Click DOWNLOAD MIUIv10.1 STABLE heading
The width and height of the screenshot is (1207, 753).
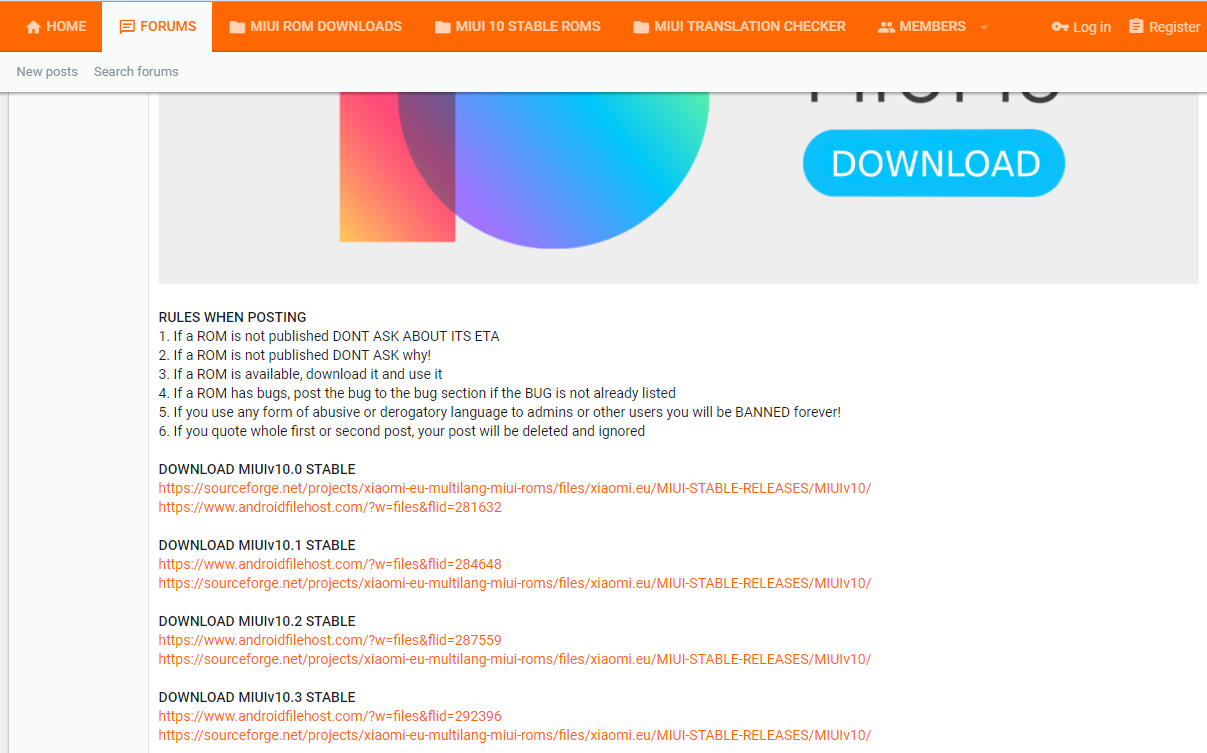pos(257,545)
